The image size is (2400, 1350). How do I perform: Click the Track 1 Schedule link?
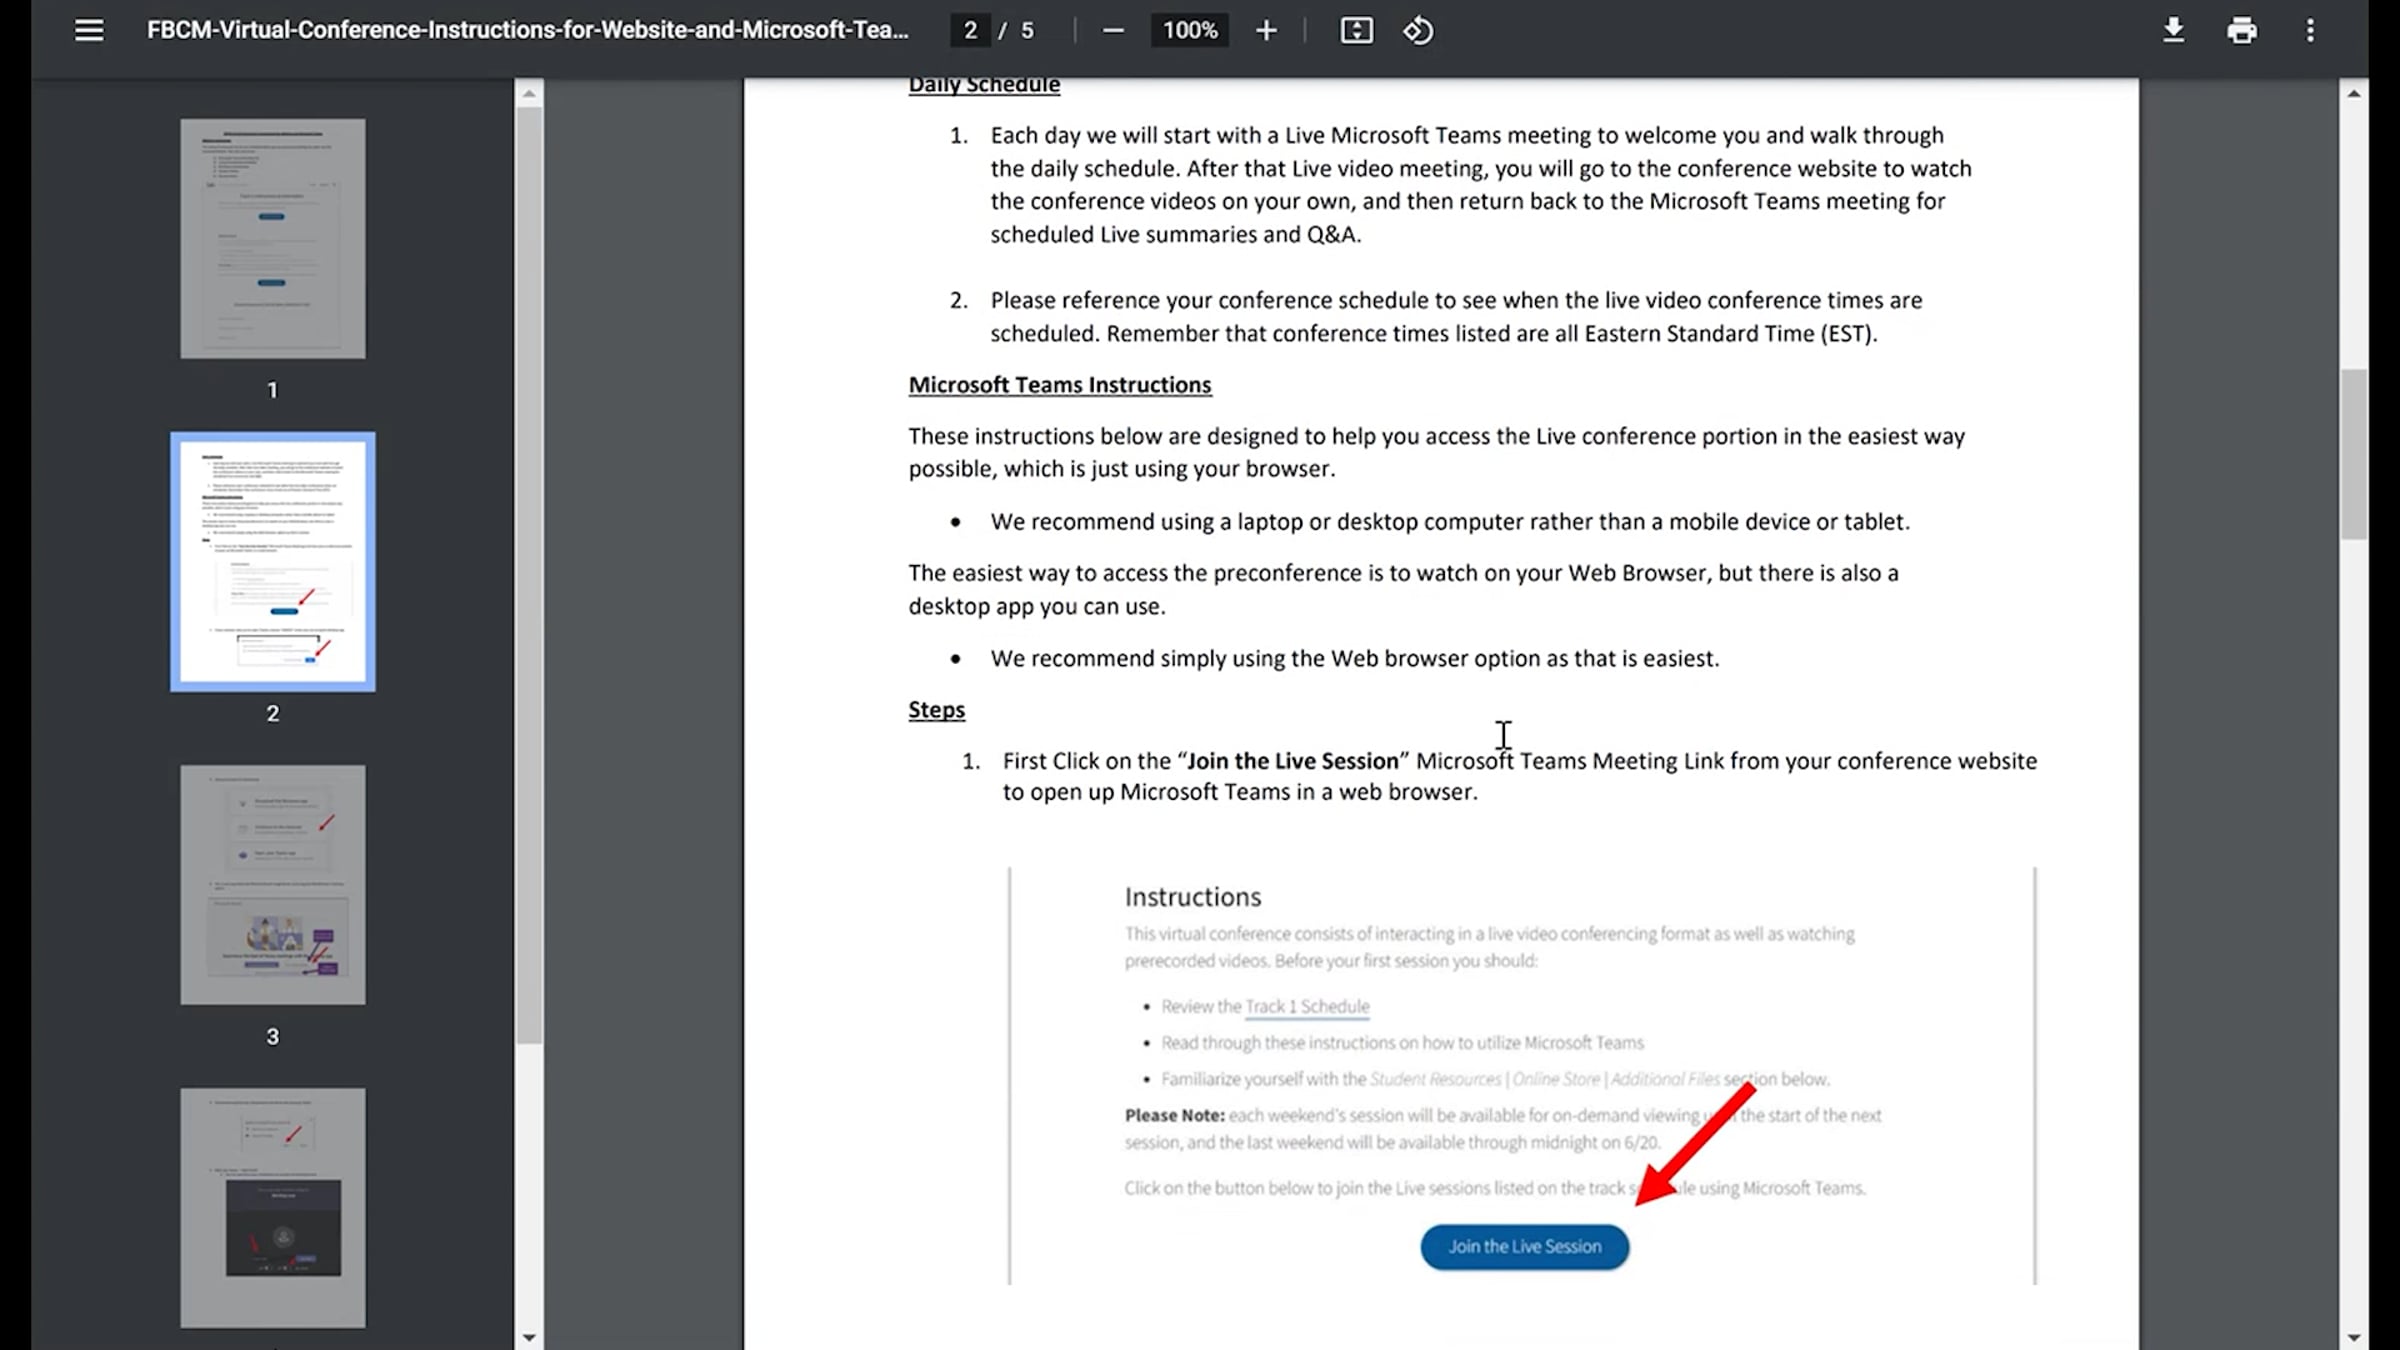coord(1307,1007)
